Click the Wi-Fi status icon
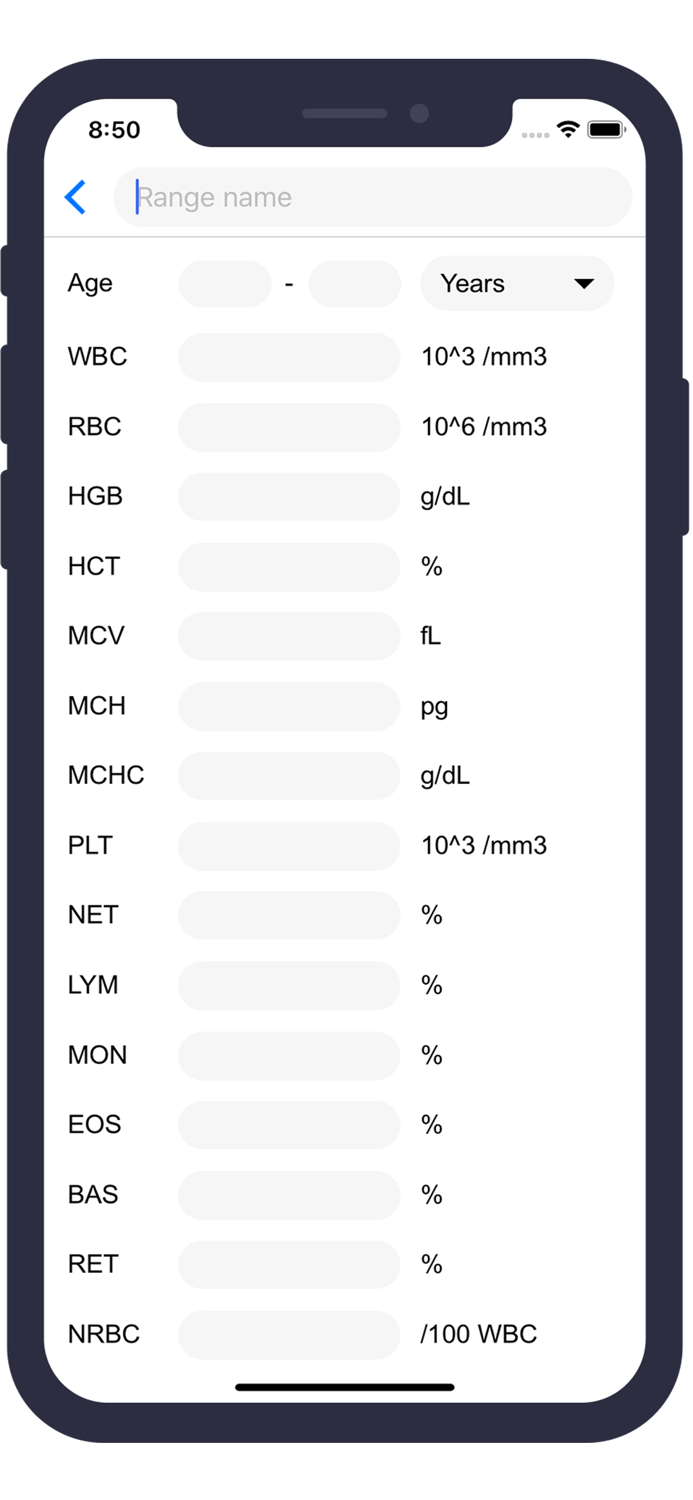The height and width of the screenshot is (1500, 693). pyautogui.click(x=567, y=130)
